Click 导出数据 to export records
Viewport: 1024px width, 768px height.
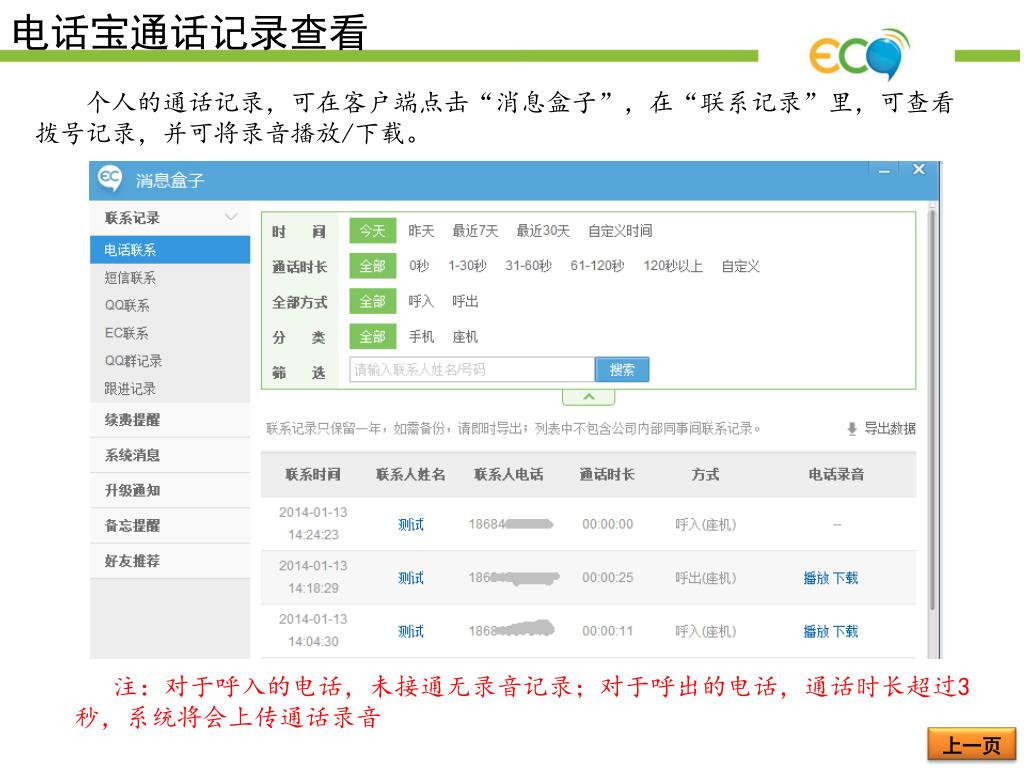point(889,428)
